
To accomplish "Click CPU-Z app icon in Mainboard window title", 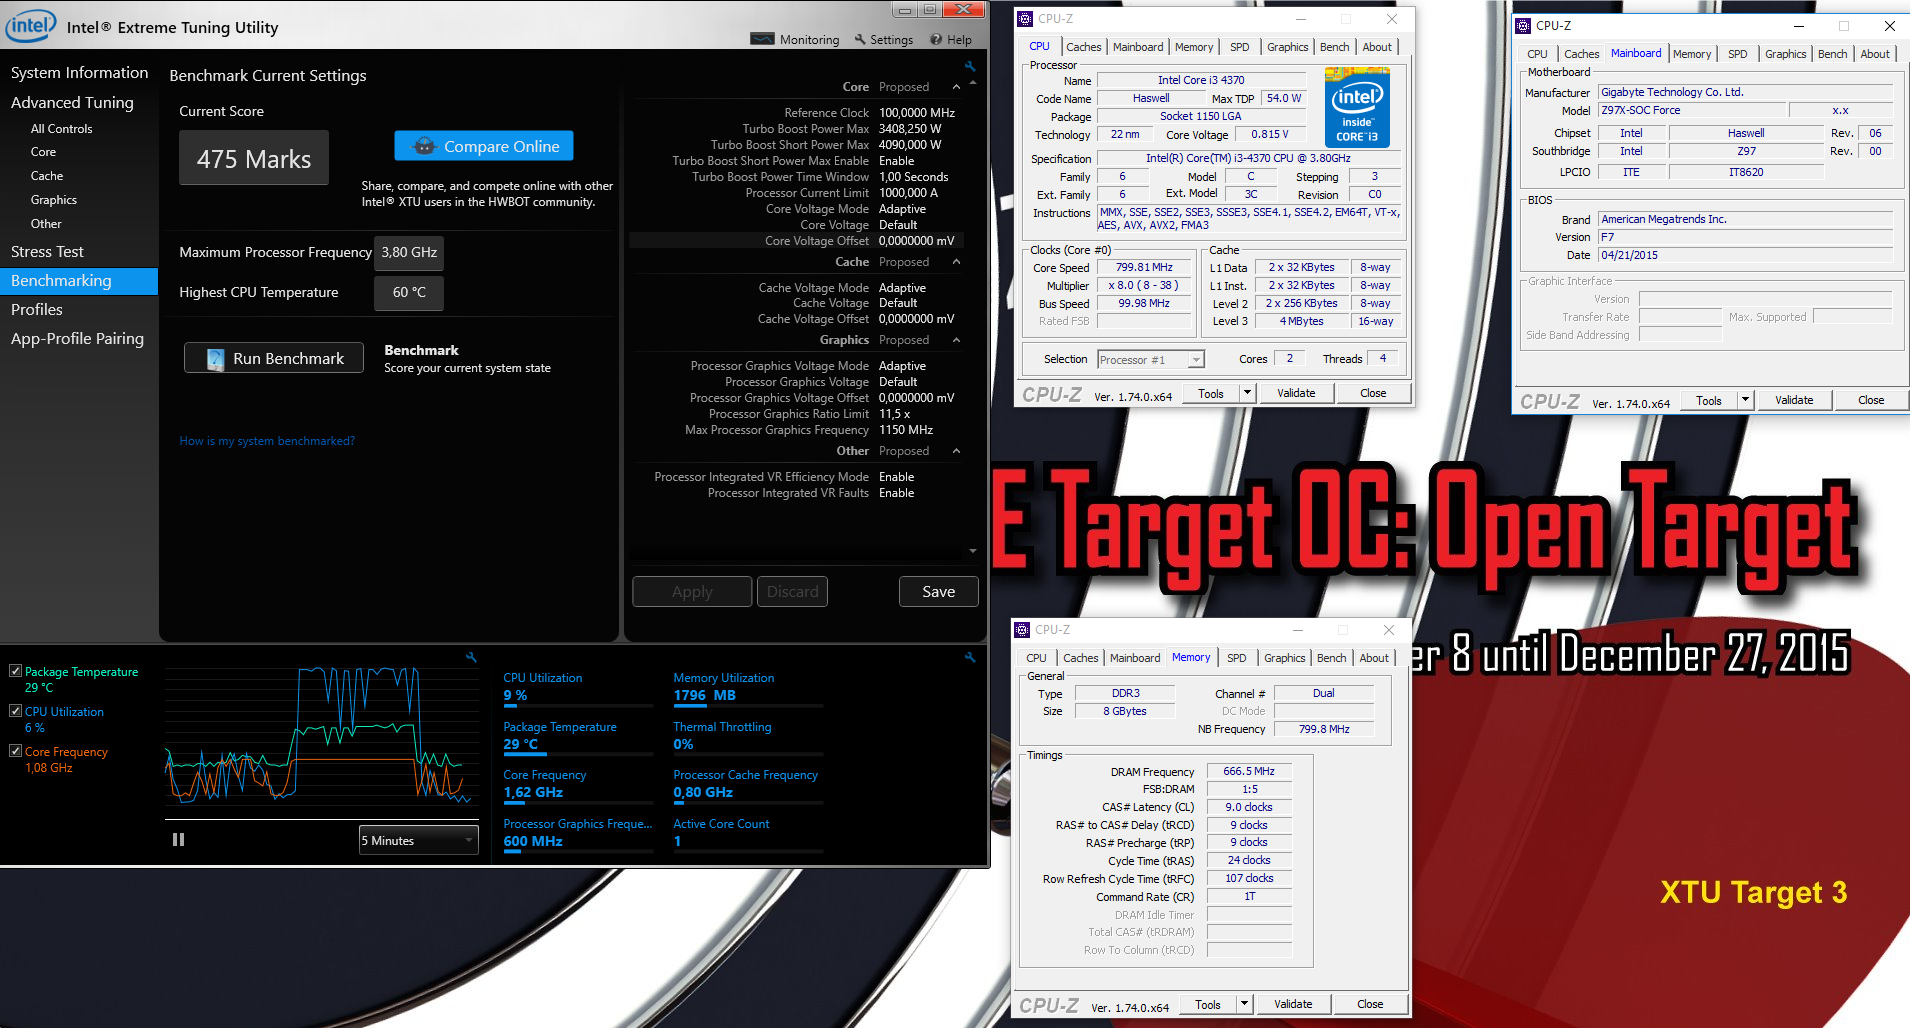I will (x=1523, y=26).
